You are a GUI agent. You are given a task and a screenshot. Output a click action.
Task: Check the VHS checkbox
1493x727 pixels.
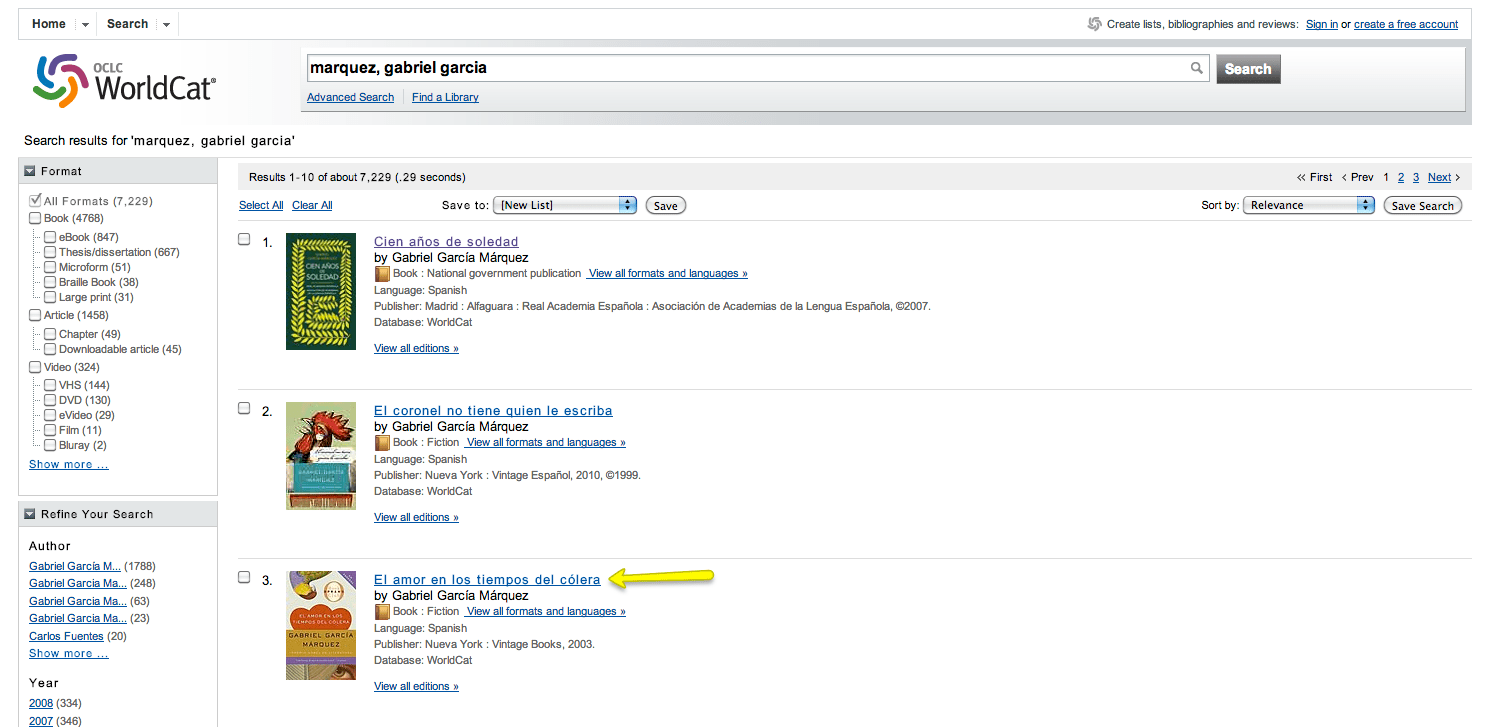(x=50, y=385)
